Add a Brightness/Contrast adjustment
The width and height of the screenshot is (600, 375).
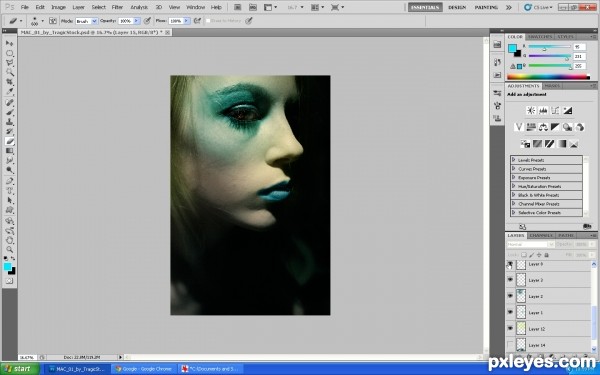point(531,111)
